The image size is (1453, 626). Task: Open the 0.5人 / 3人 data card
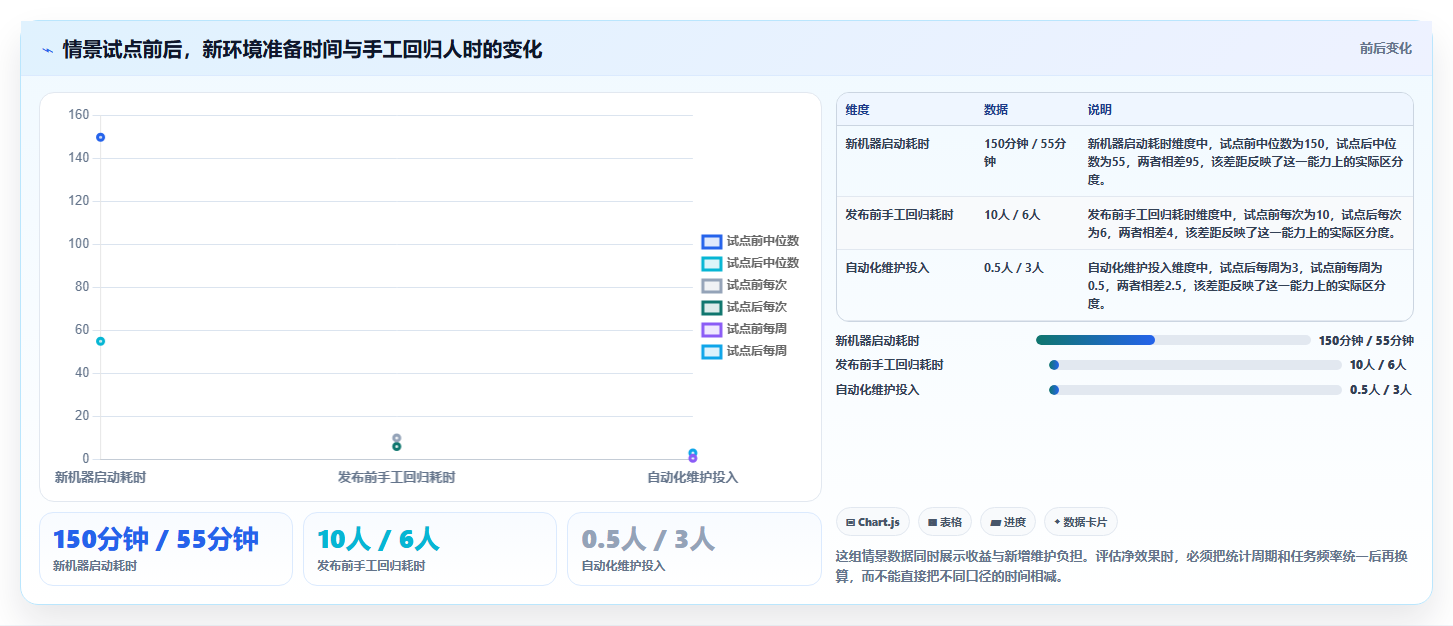[x=694, y=549]
